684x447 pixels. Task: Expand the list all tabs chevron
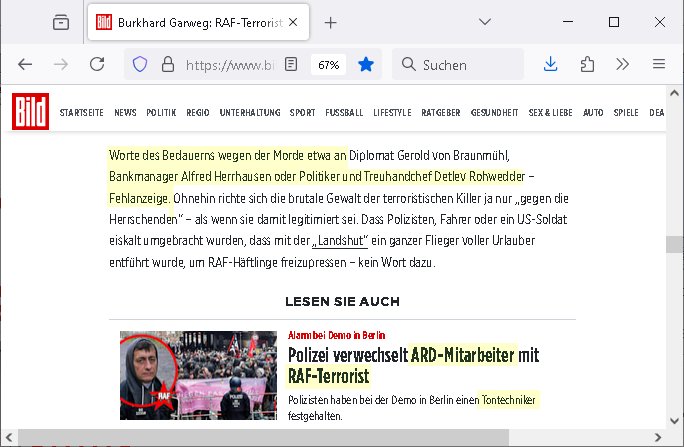pos(485,22)
